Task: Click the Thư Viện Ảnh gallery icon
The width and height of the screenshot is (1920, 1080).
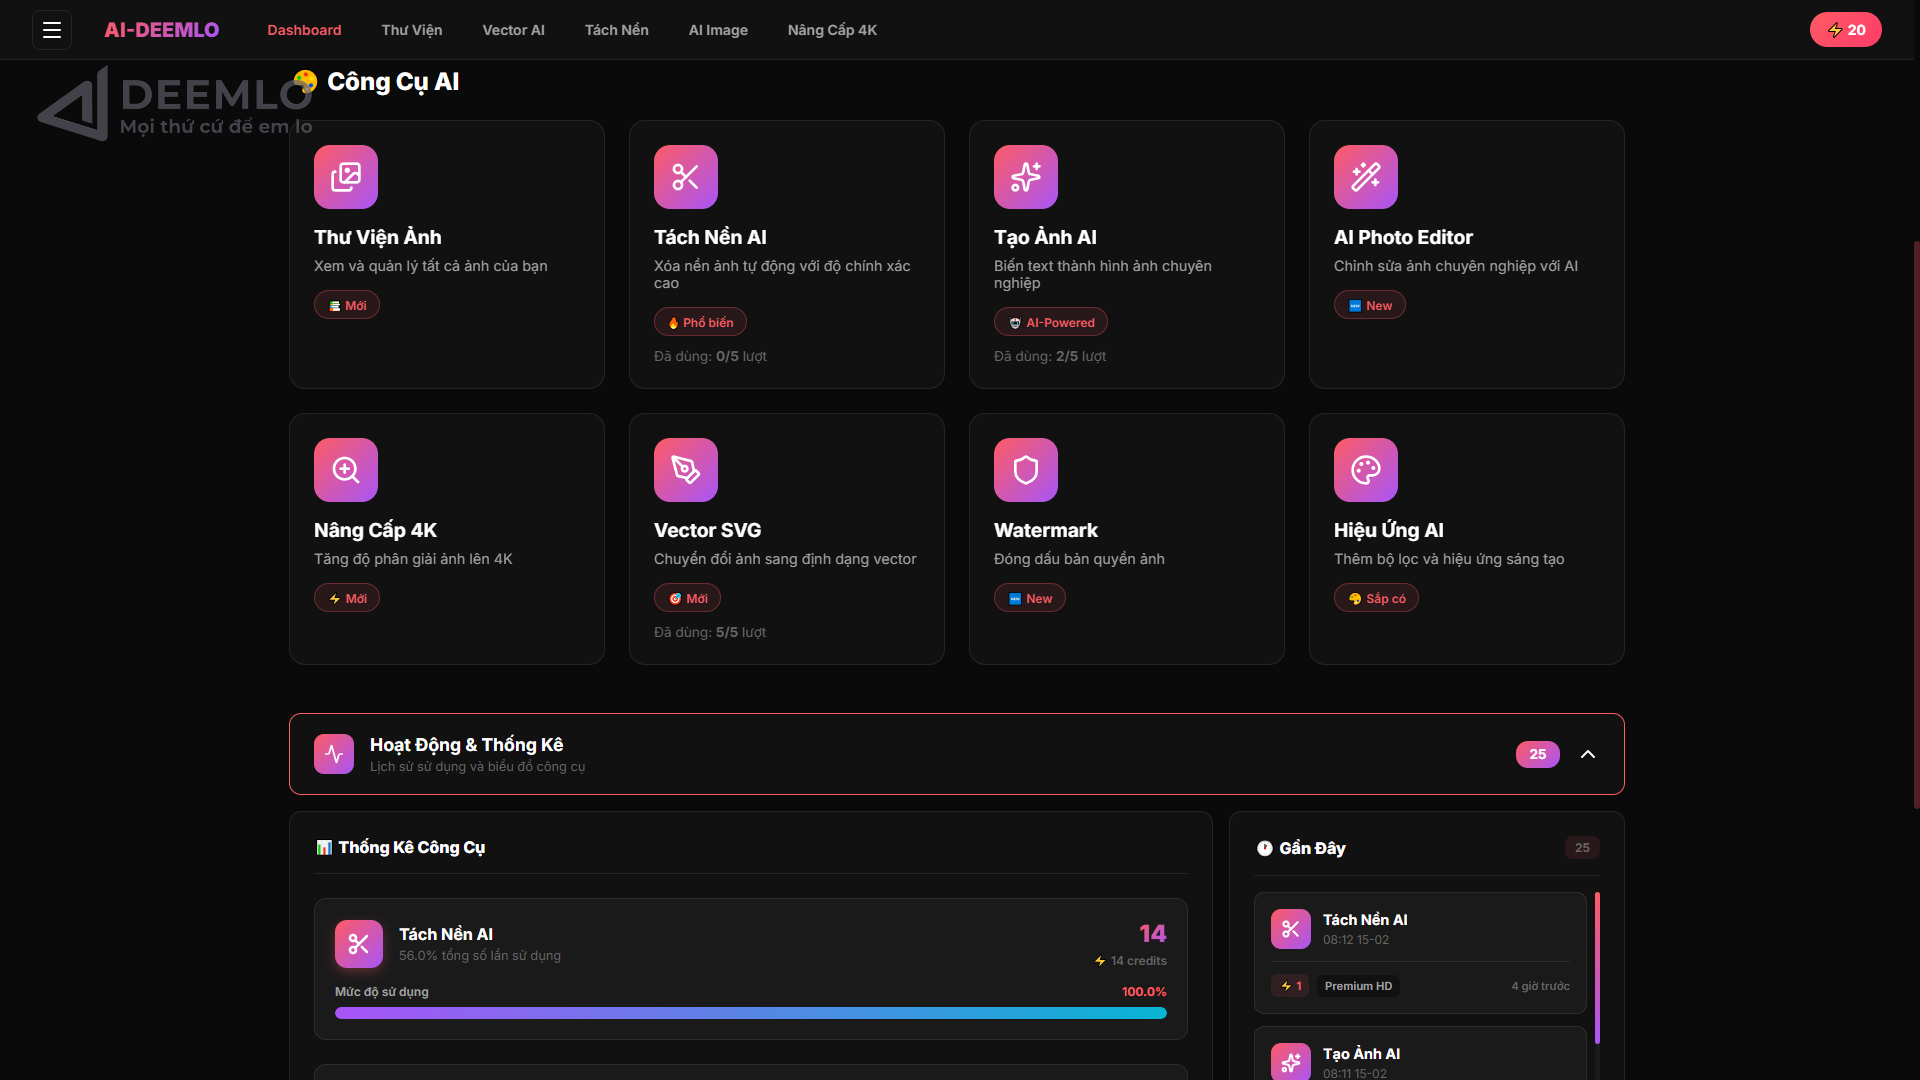Action: click(x=346, y=177)
